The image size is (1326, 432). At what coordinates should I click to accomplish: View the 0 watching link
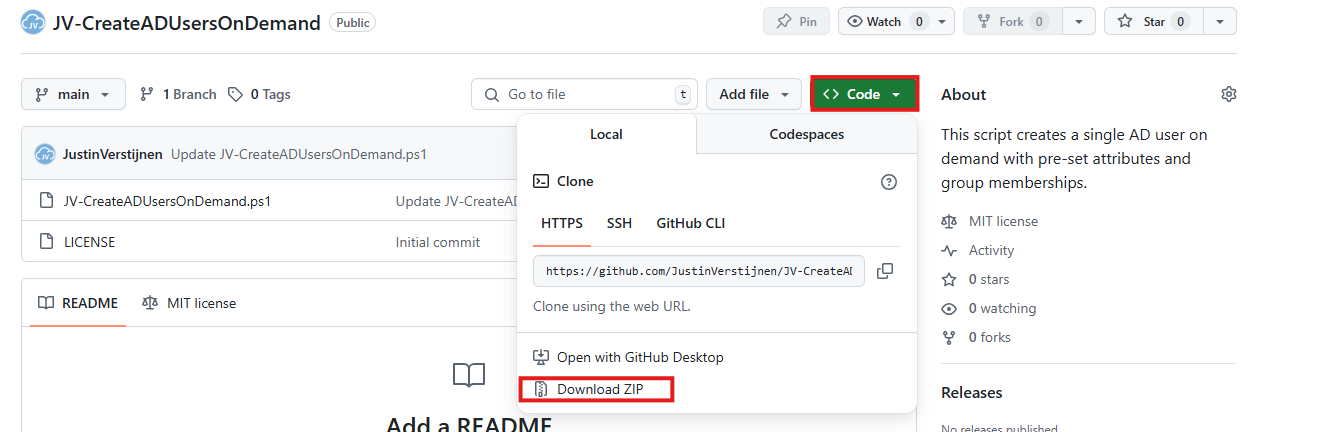tap(1002, 308)
